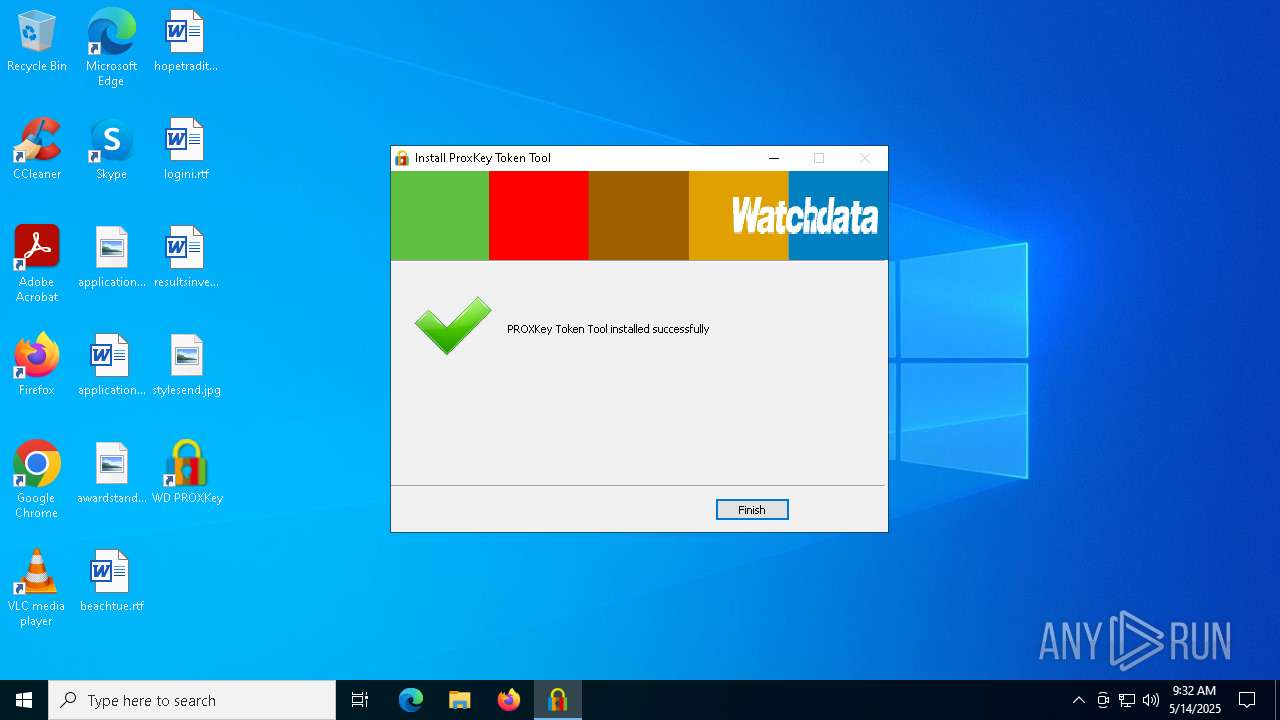This screenshot has height=720, width=1280.
Task: Open File Explorer from the taskbar
Action: (460, 700)
